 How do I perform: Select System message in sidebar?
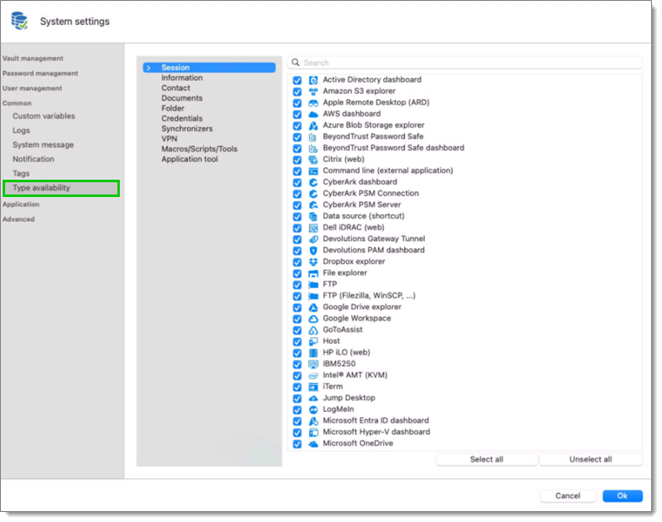pos(43,145)
